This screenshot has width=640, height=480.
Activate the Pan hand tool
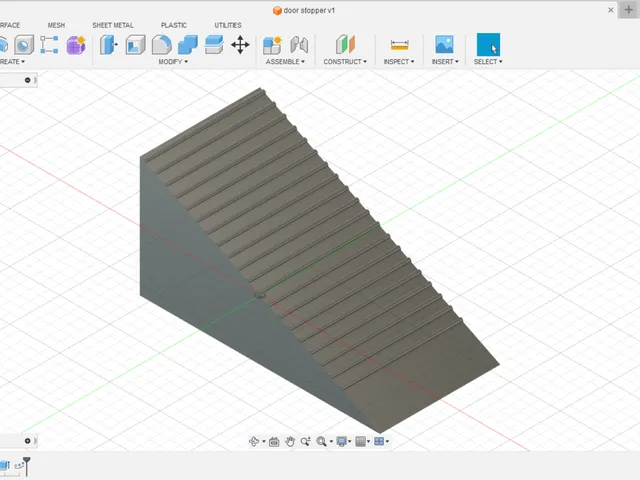point(290,442)
